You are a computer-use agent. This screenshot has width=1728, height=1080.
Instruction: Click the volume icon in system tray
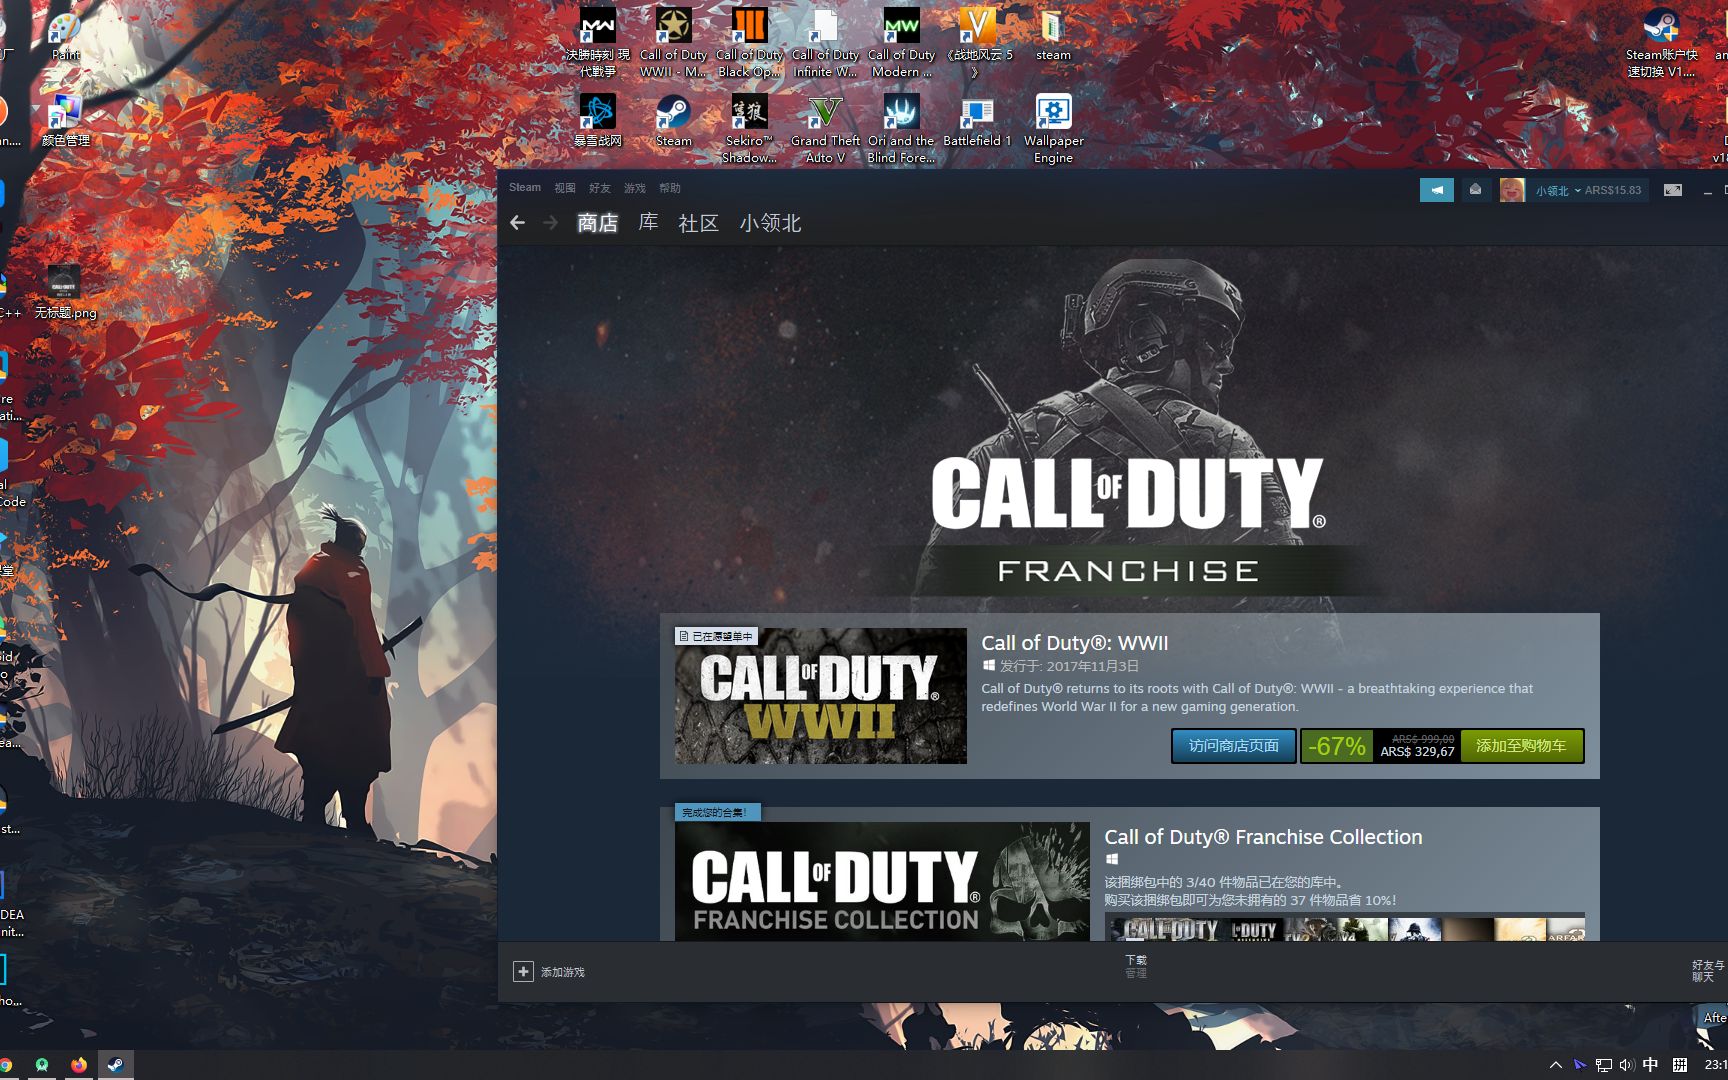pyautogui.click(x=1626, y=1065)
